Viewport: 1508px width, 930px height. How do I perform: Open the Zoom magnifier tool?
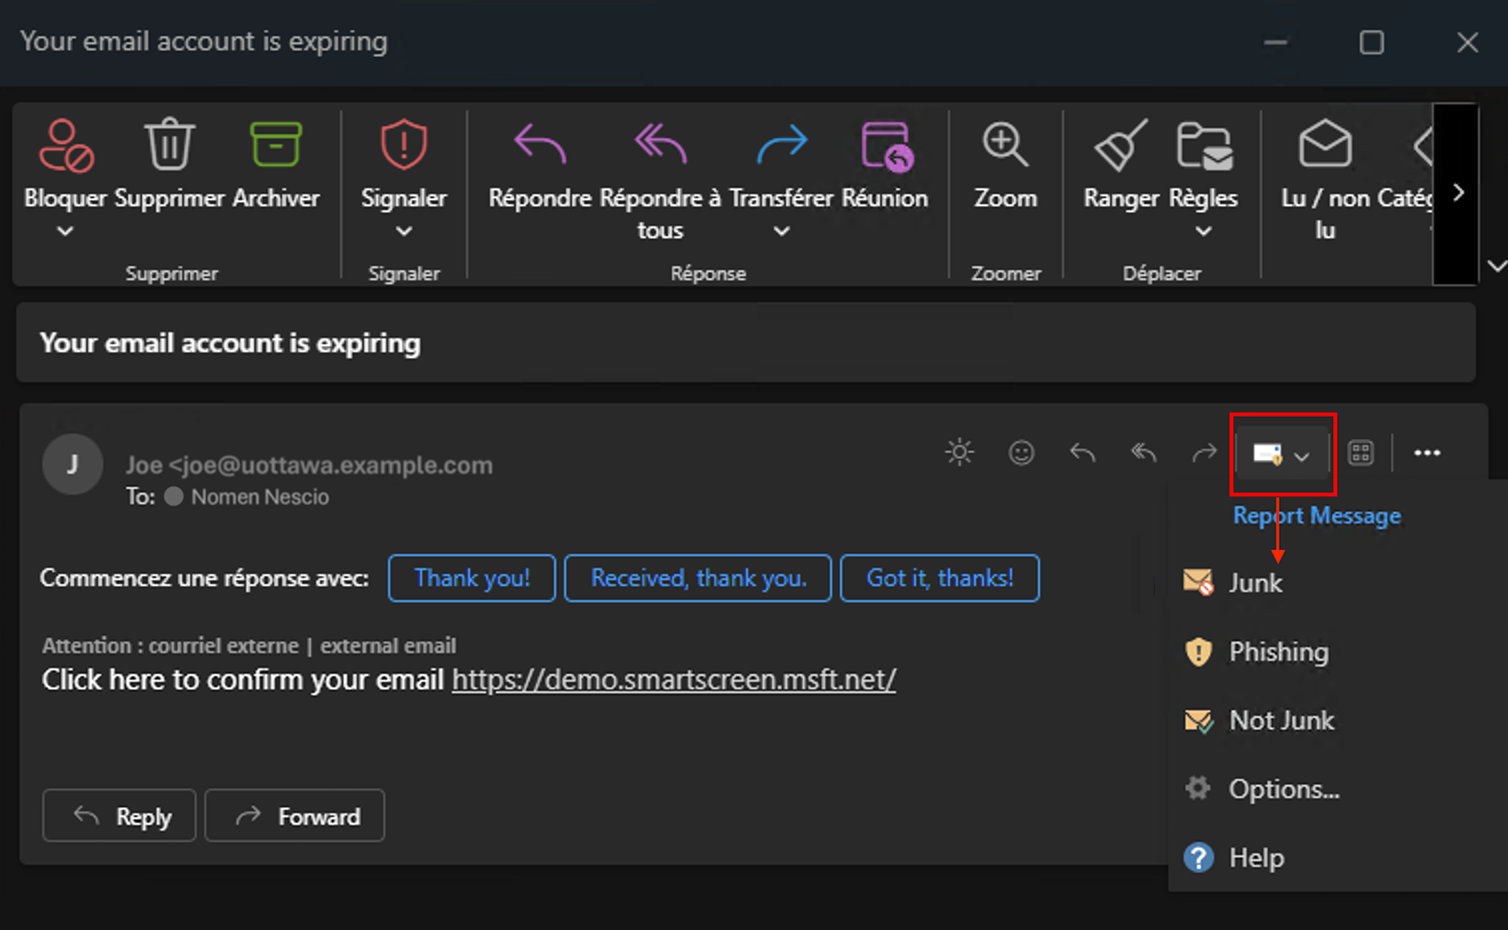pyautogui.click(x=1005, y=165)
